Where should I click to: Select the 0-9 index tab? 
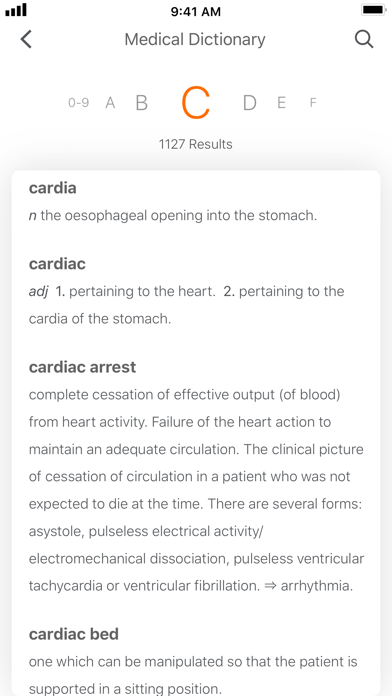pyautogui.click(x=78, y=103)
